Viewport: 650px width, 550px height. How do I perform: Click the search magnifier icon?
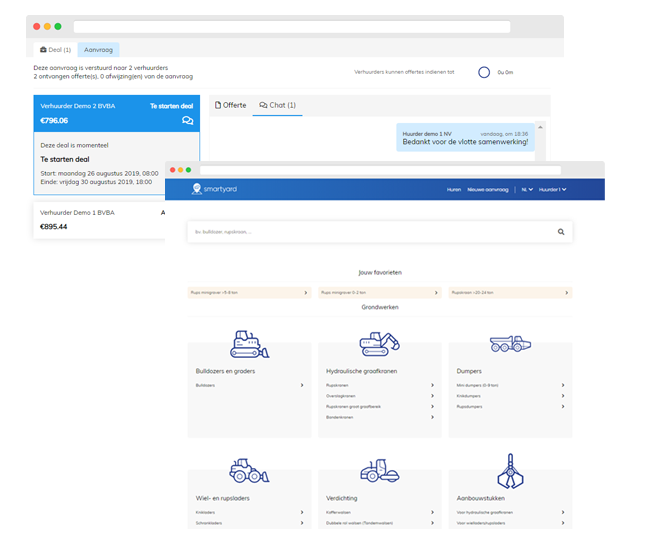coord(561,232)
